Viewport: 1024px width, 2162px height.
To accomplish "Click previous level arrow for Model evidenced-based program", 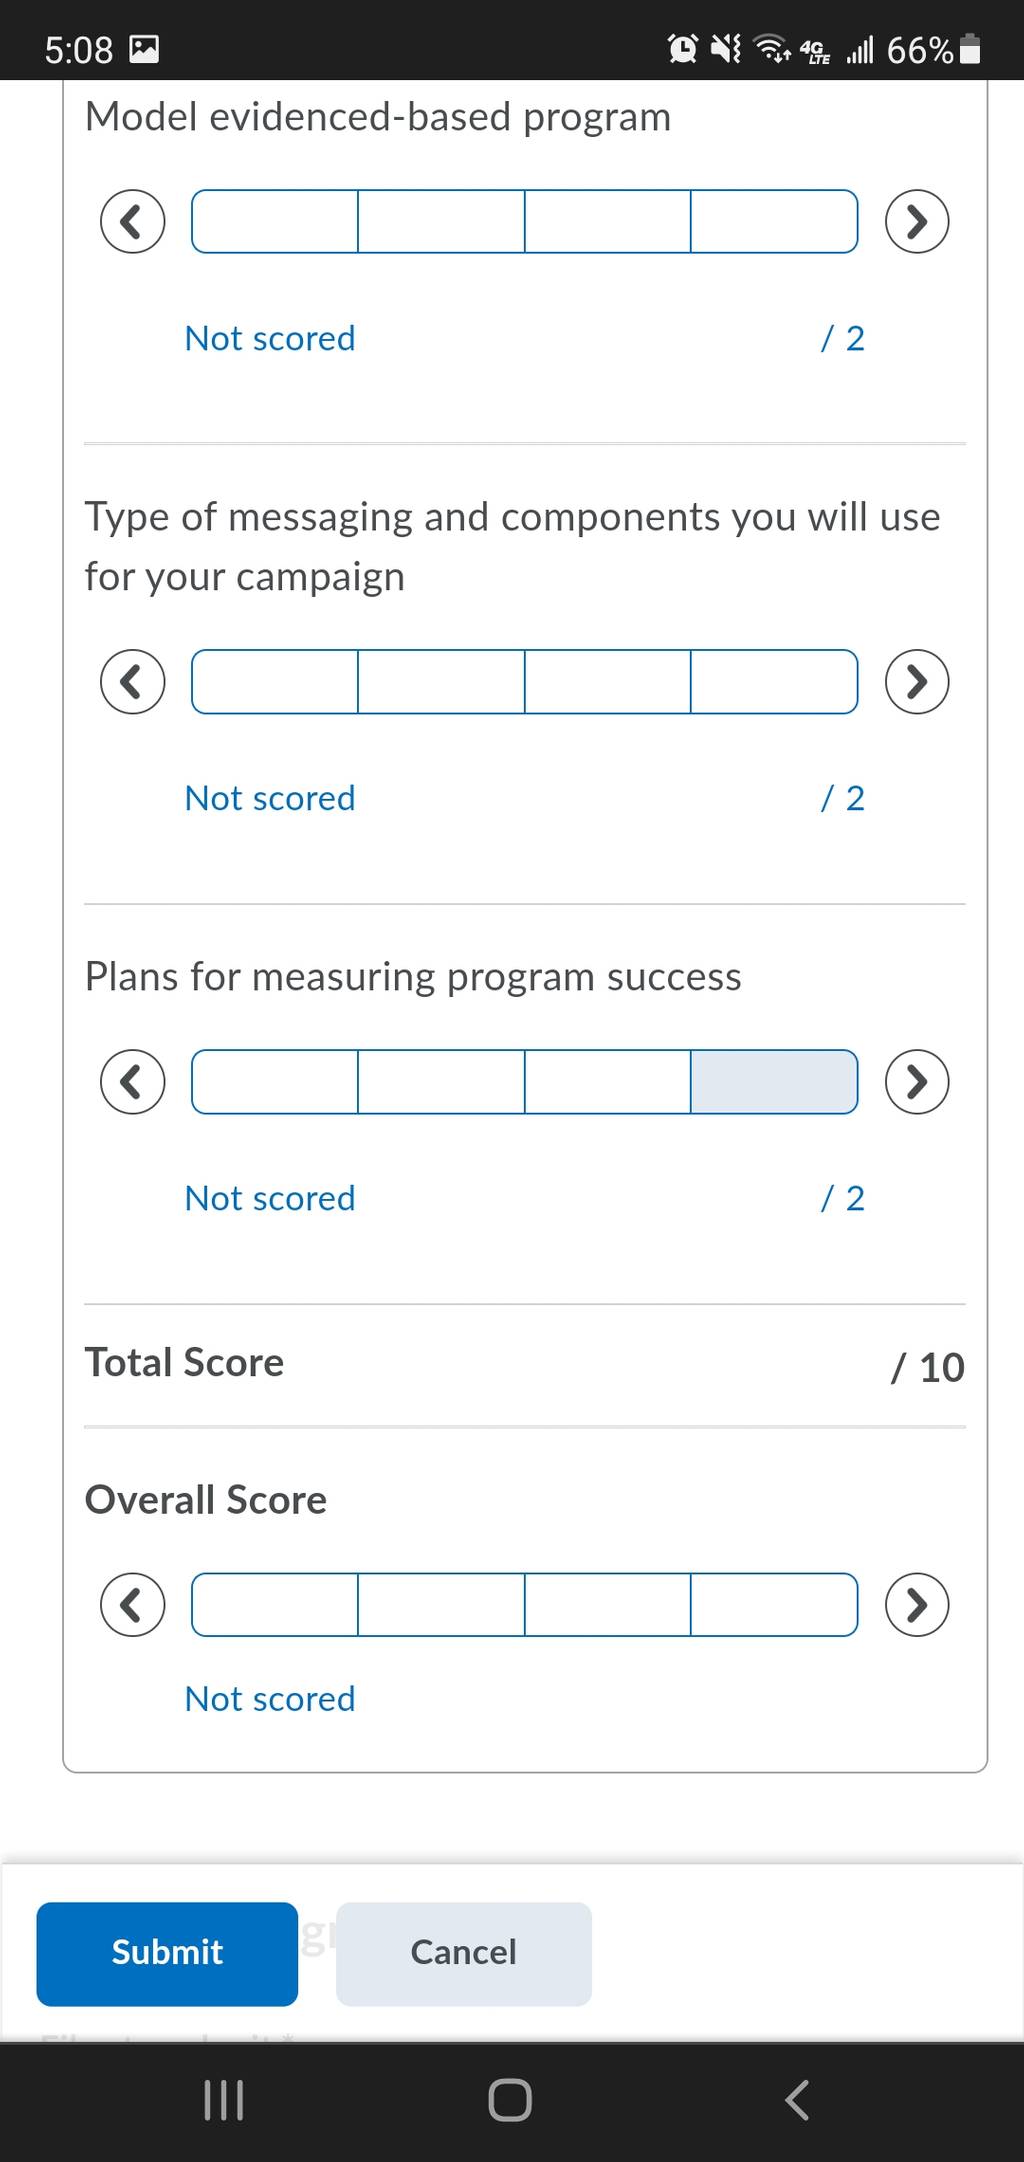I will (133, 221).
